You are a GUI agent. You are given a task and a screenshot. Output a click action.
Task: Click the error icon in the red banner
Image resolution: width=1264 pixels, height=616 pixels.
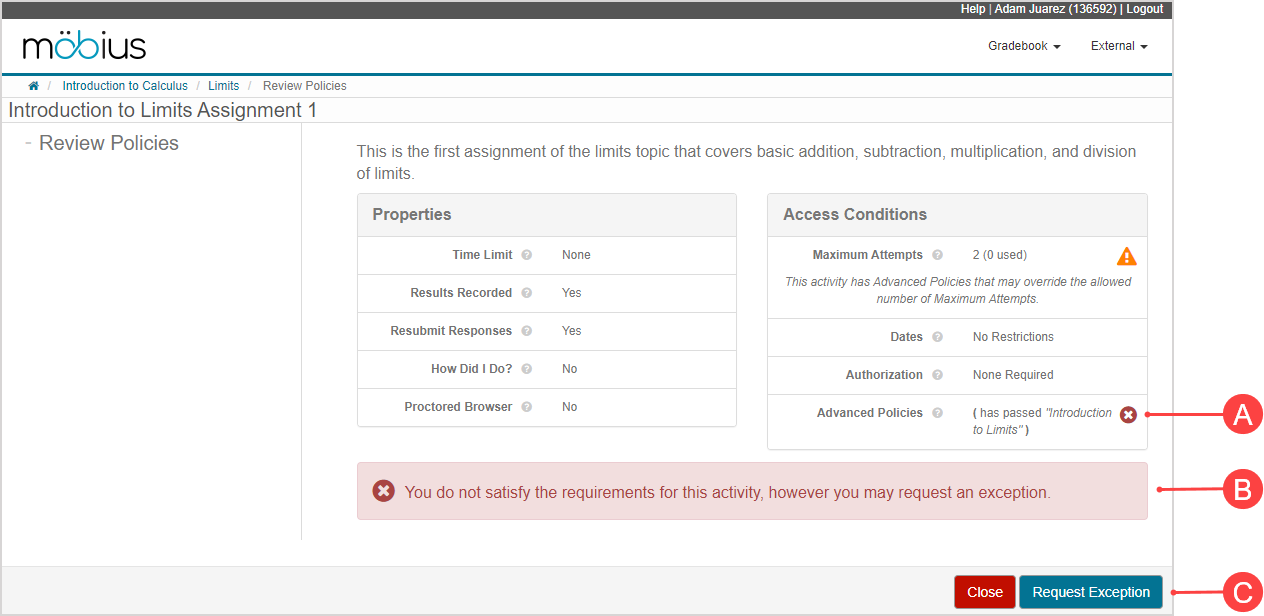click(x=383, y=491)
